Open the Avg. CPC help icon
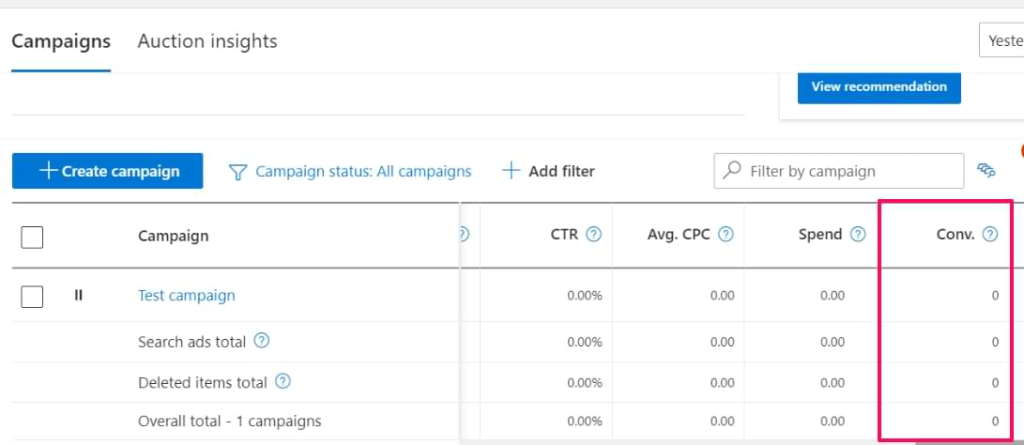This screenshot has height=445, width=1024. tap(726, 234)
